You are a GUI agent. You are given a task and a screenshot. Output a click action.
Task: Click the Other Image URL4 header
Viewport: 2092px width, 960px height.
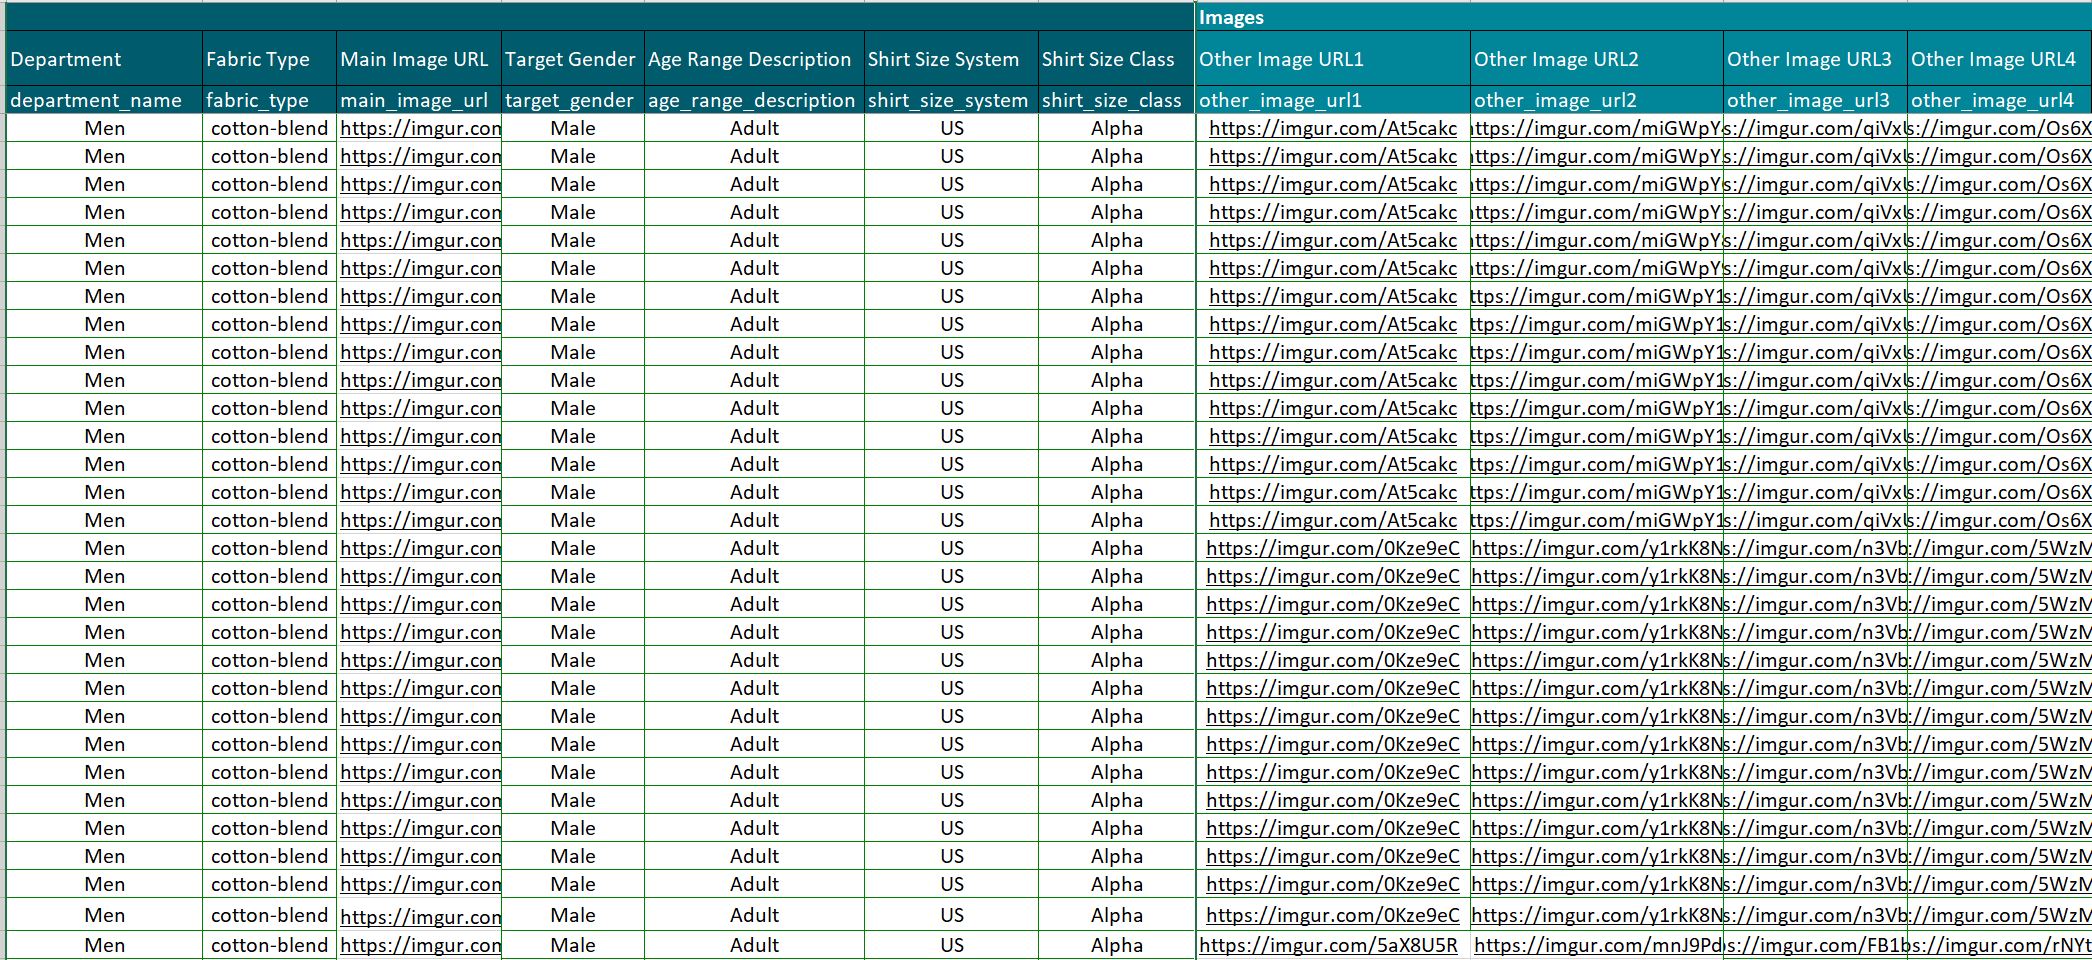coord(1999,59)
